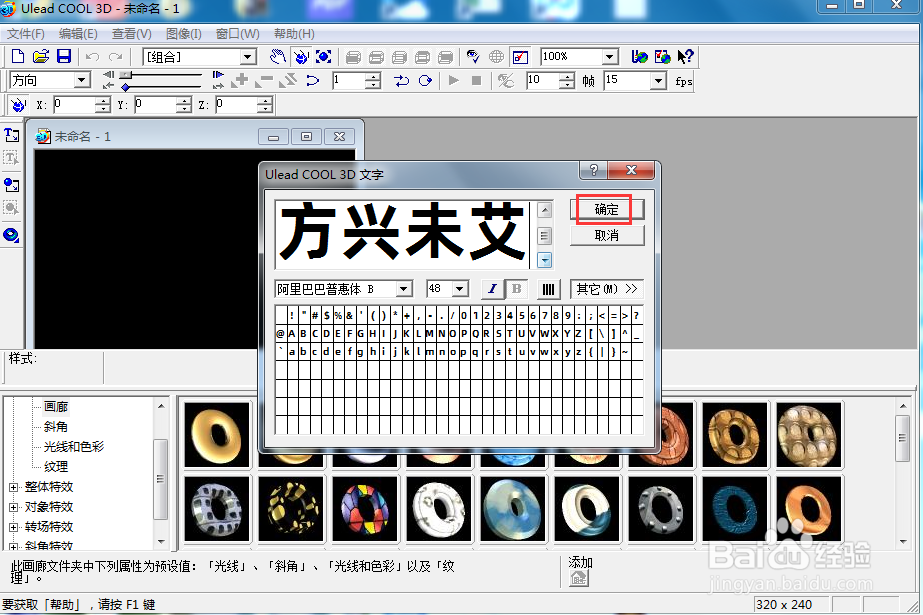Click the 确定 button
This screenshot has height=615, width=923.
[607, 210]
